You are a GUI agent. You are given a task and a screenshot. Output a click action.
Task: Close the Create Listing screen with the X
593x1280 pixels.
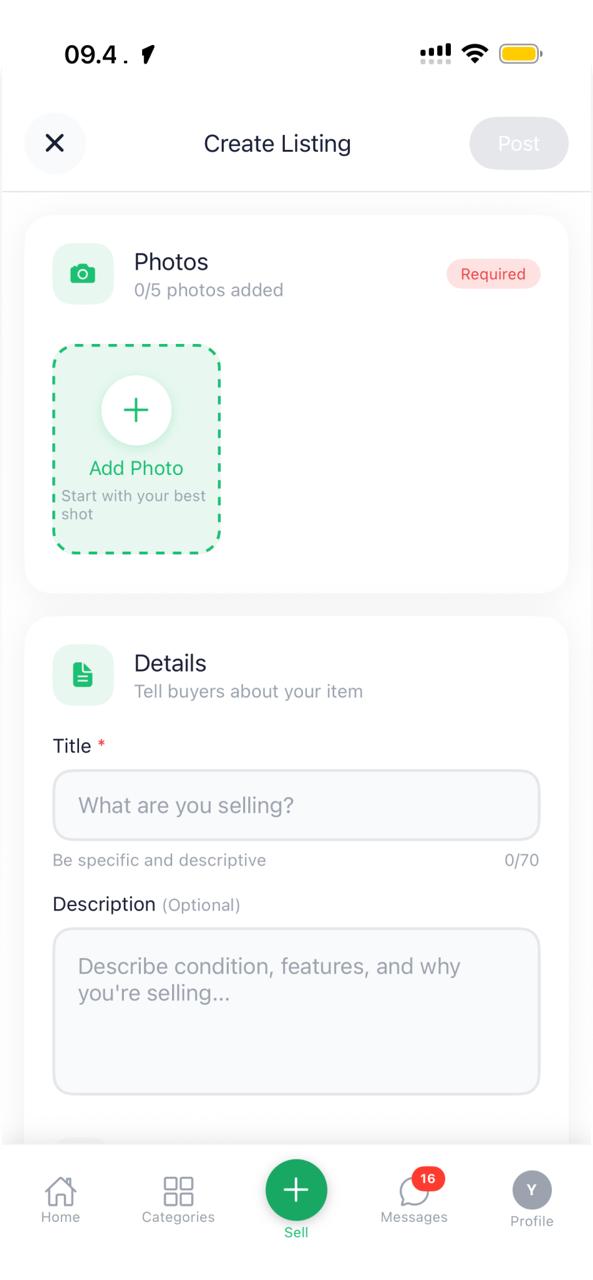pos(55,143)
